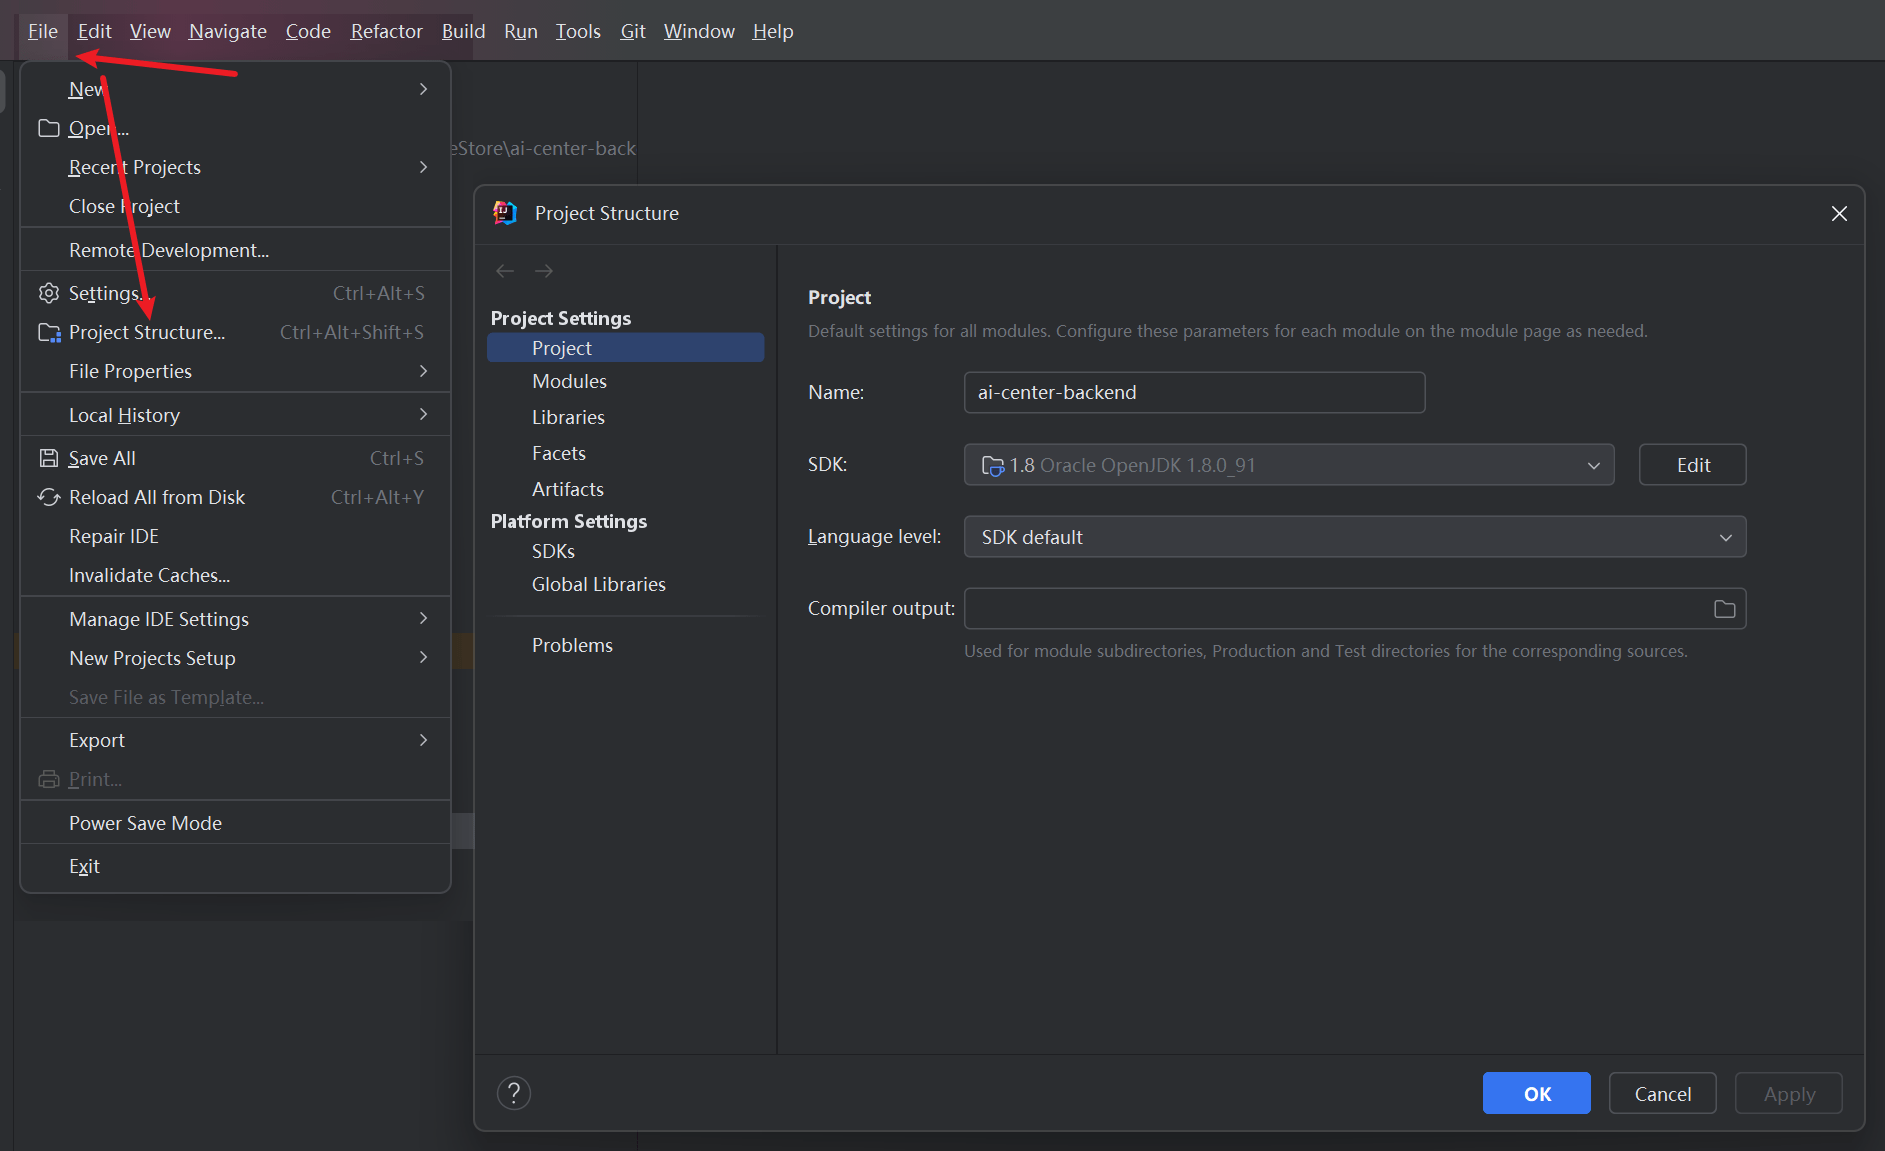Click the help question mark icon
This screenshot has height=1151, width=1885.
[514, 1093]
